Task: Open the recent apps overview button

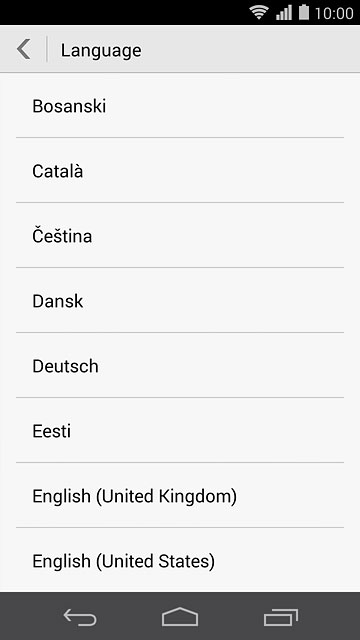Action: coord(280,617)
